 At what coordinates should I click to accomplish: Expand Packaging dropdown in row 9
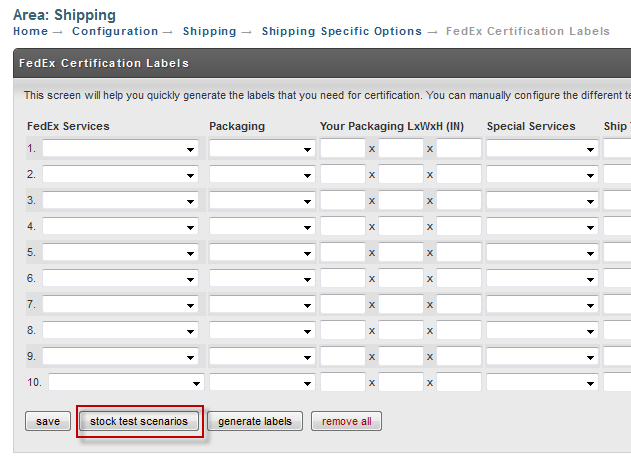pos(262,356)
